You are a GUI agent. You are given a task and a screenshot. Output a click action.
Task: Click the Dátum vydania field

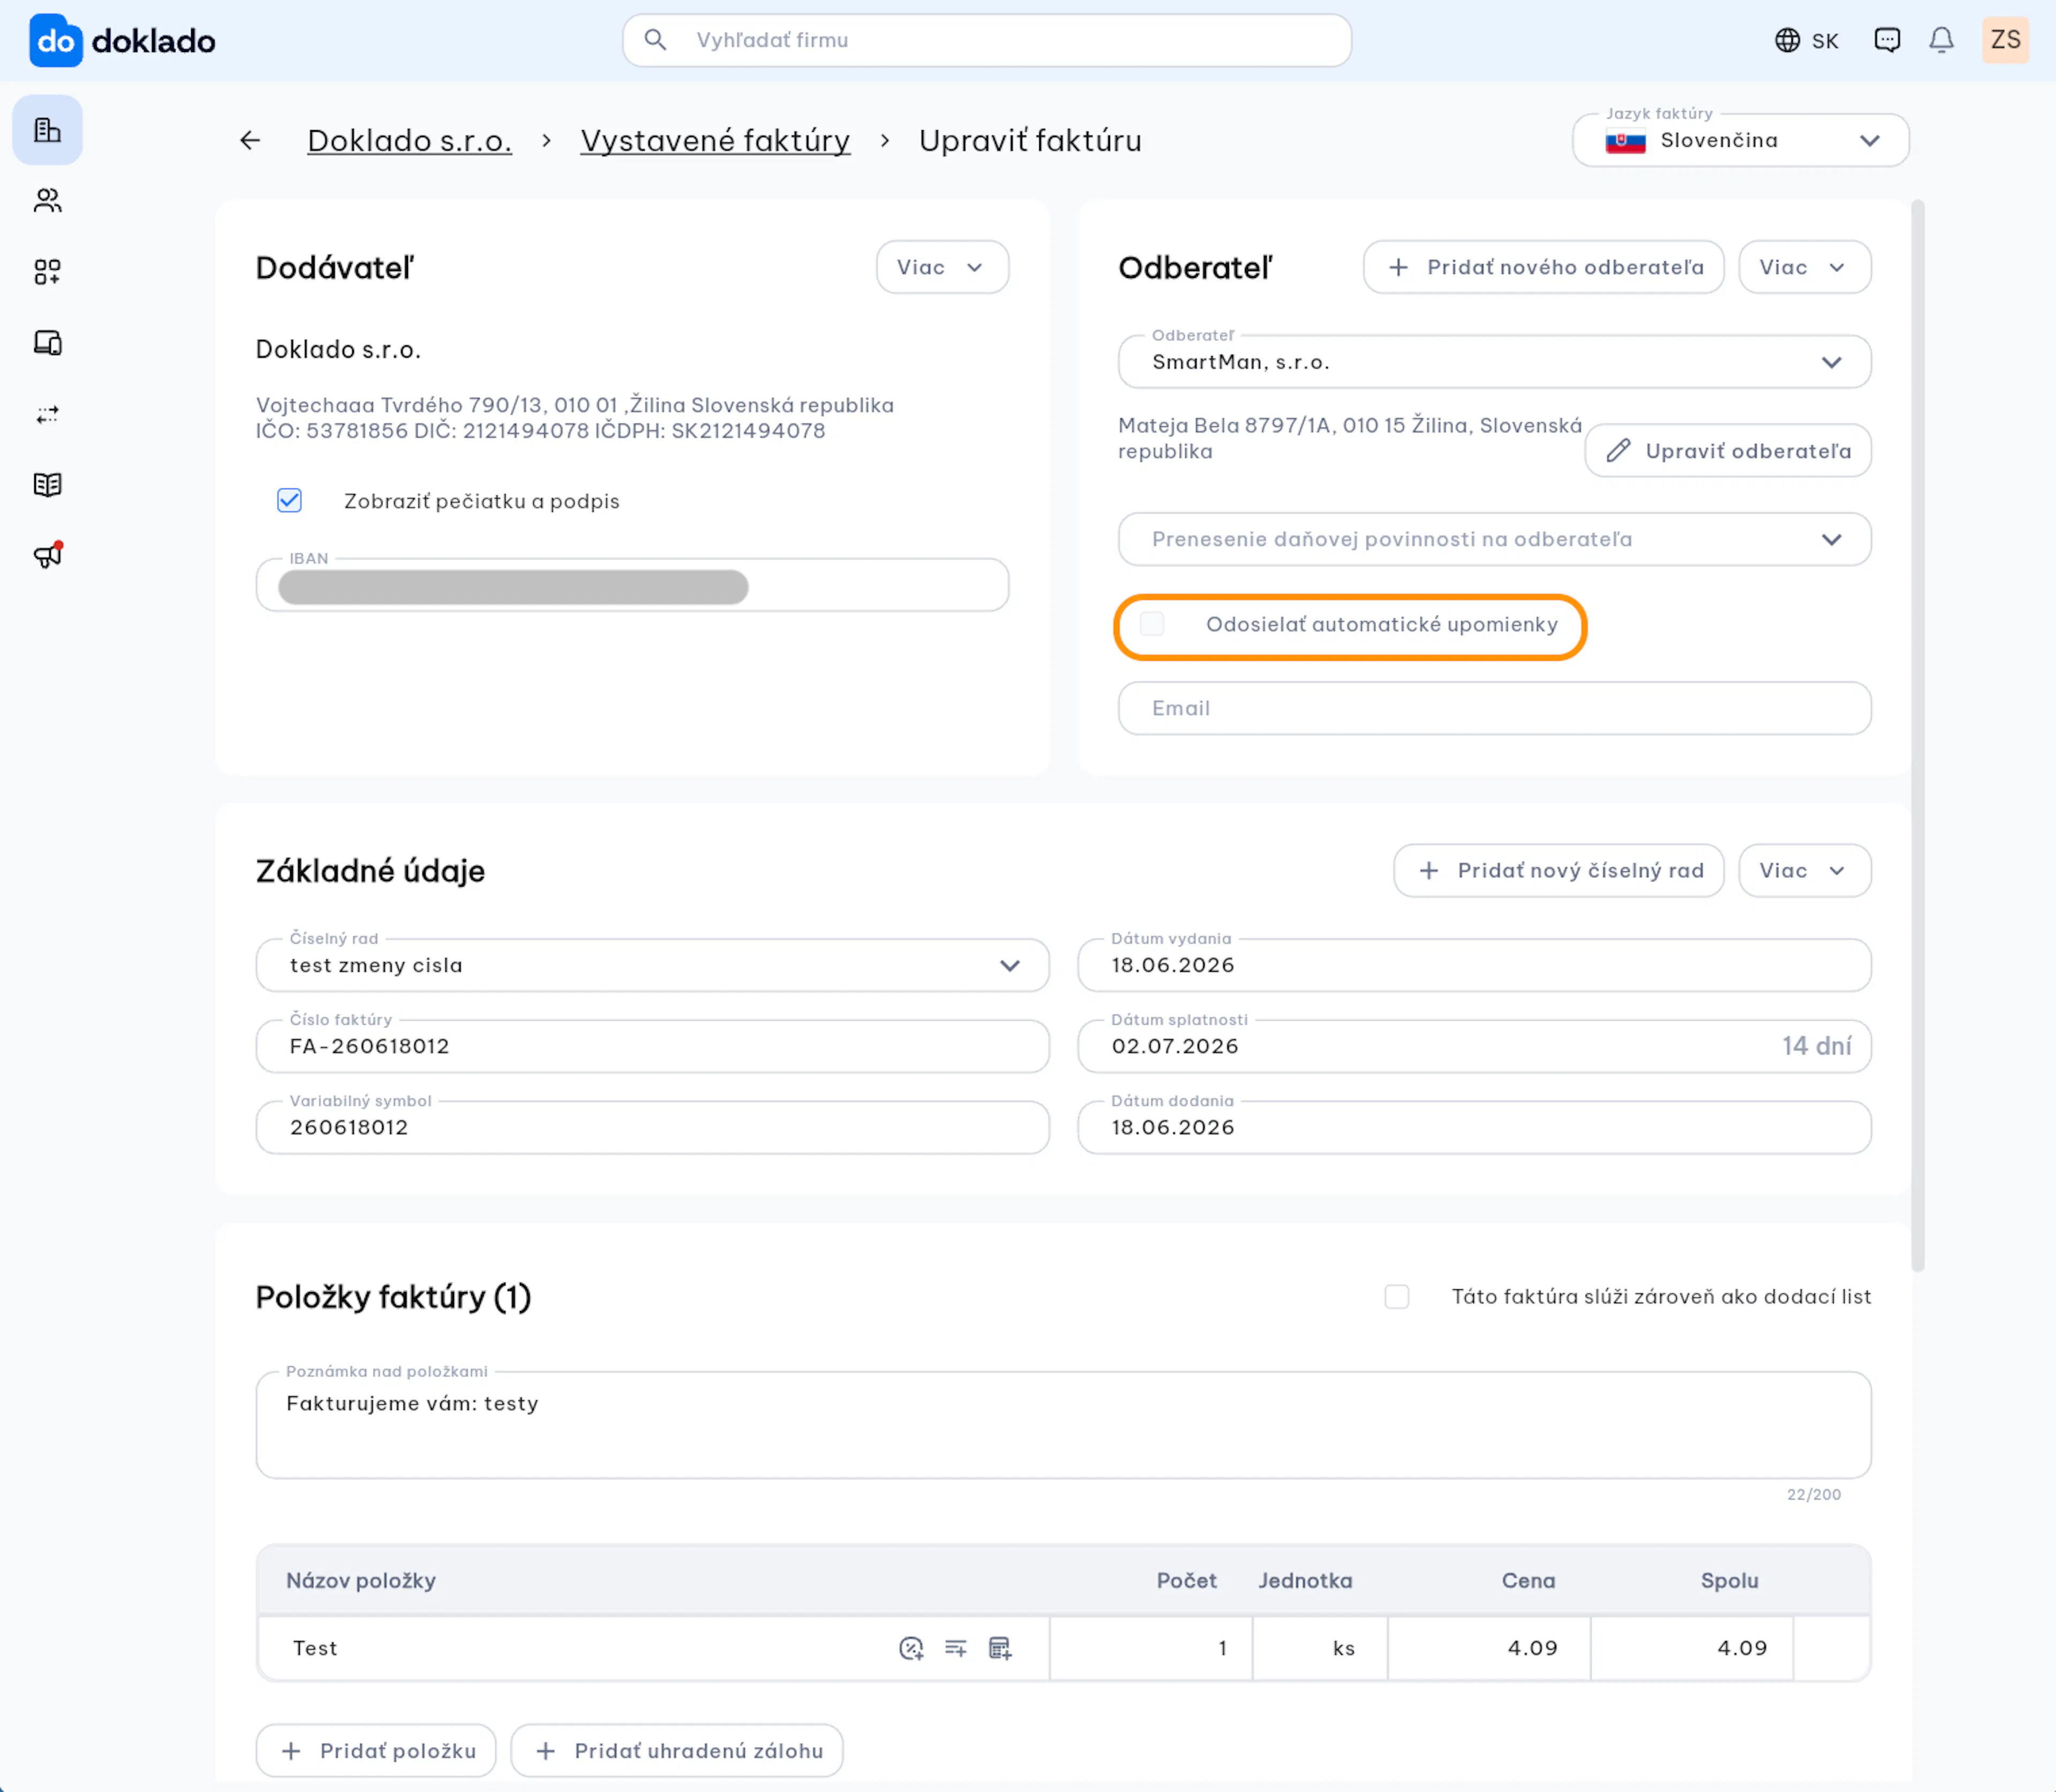[x=1474, y=966]
